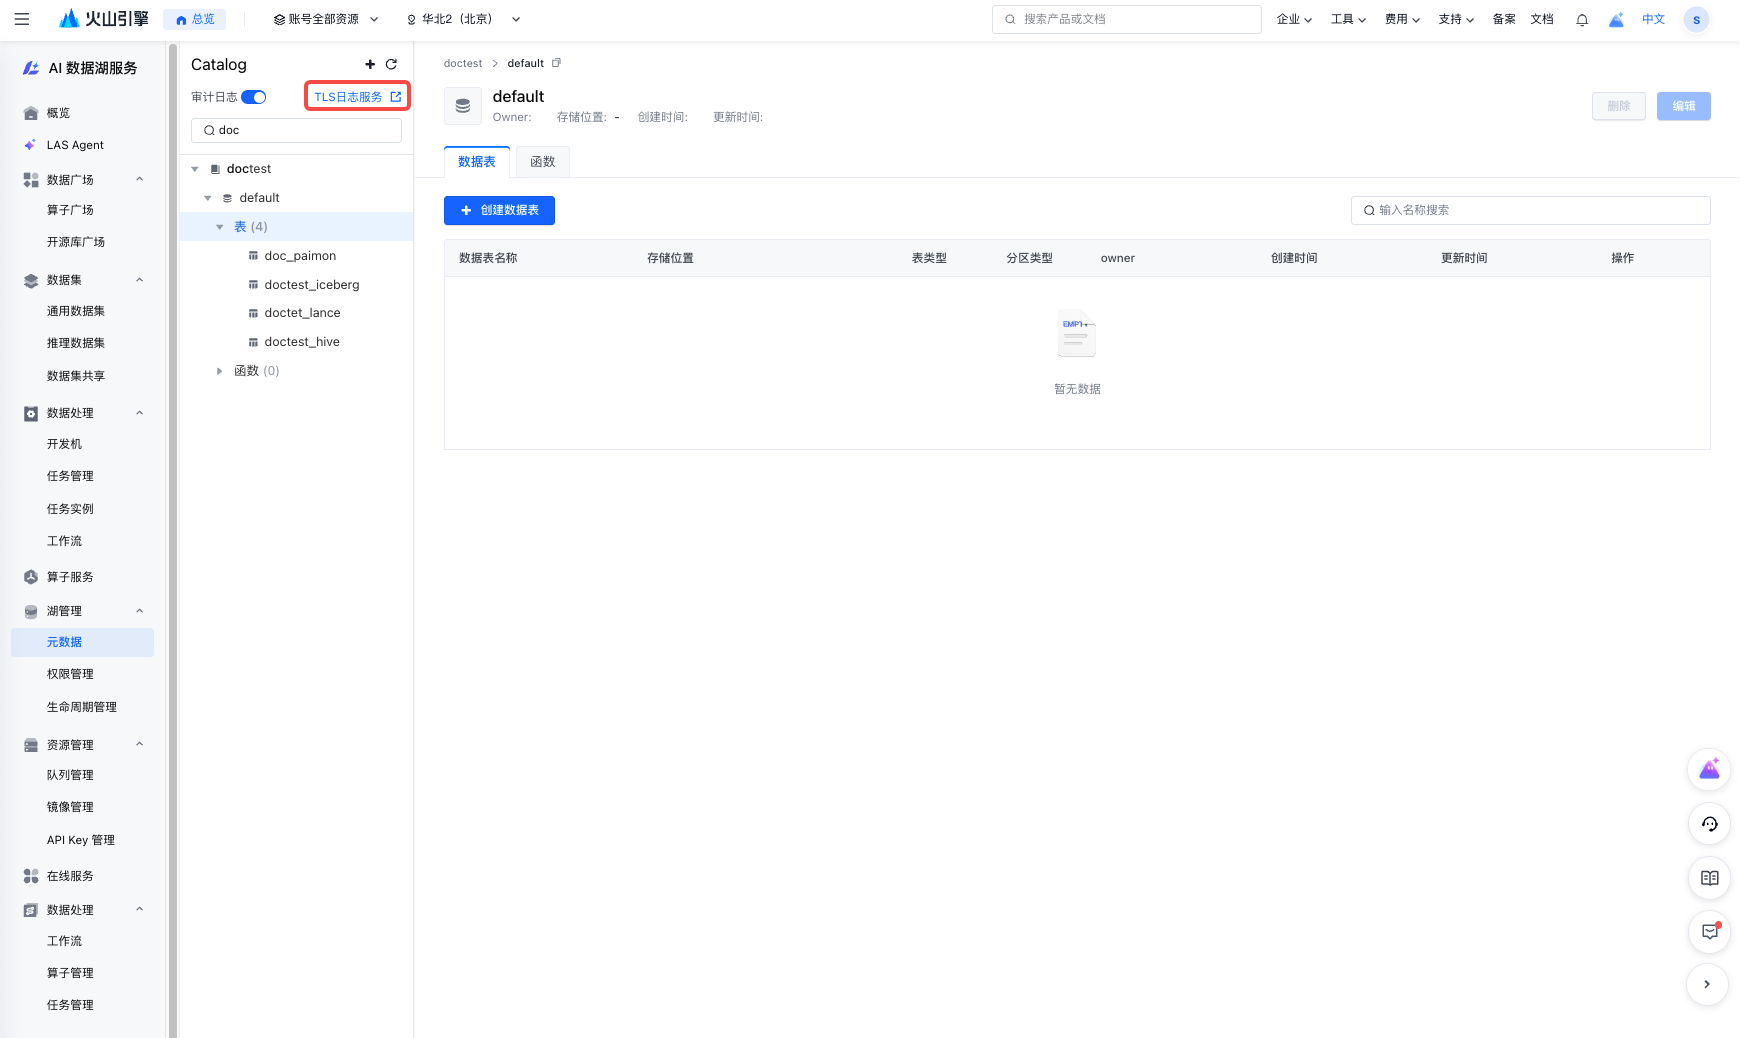This screenshot has width=1740, height=1038.
Task: Open the 支持 header menu
Action: [x=1456, y=19]
